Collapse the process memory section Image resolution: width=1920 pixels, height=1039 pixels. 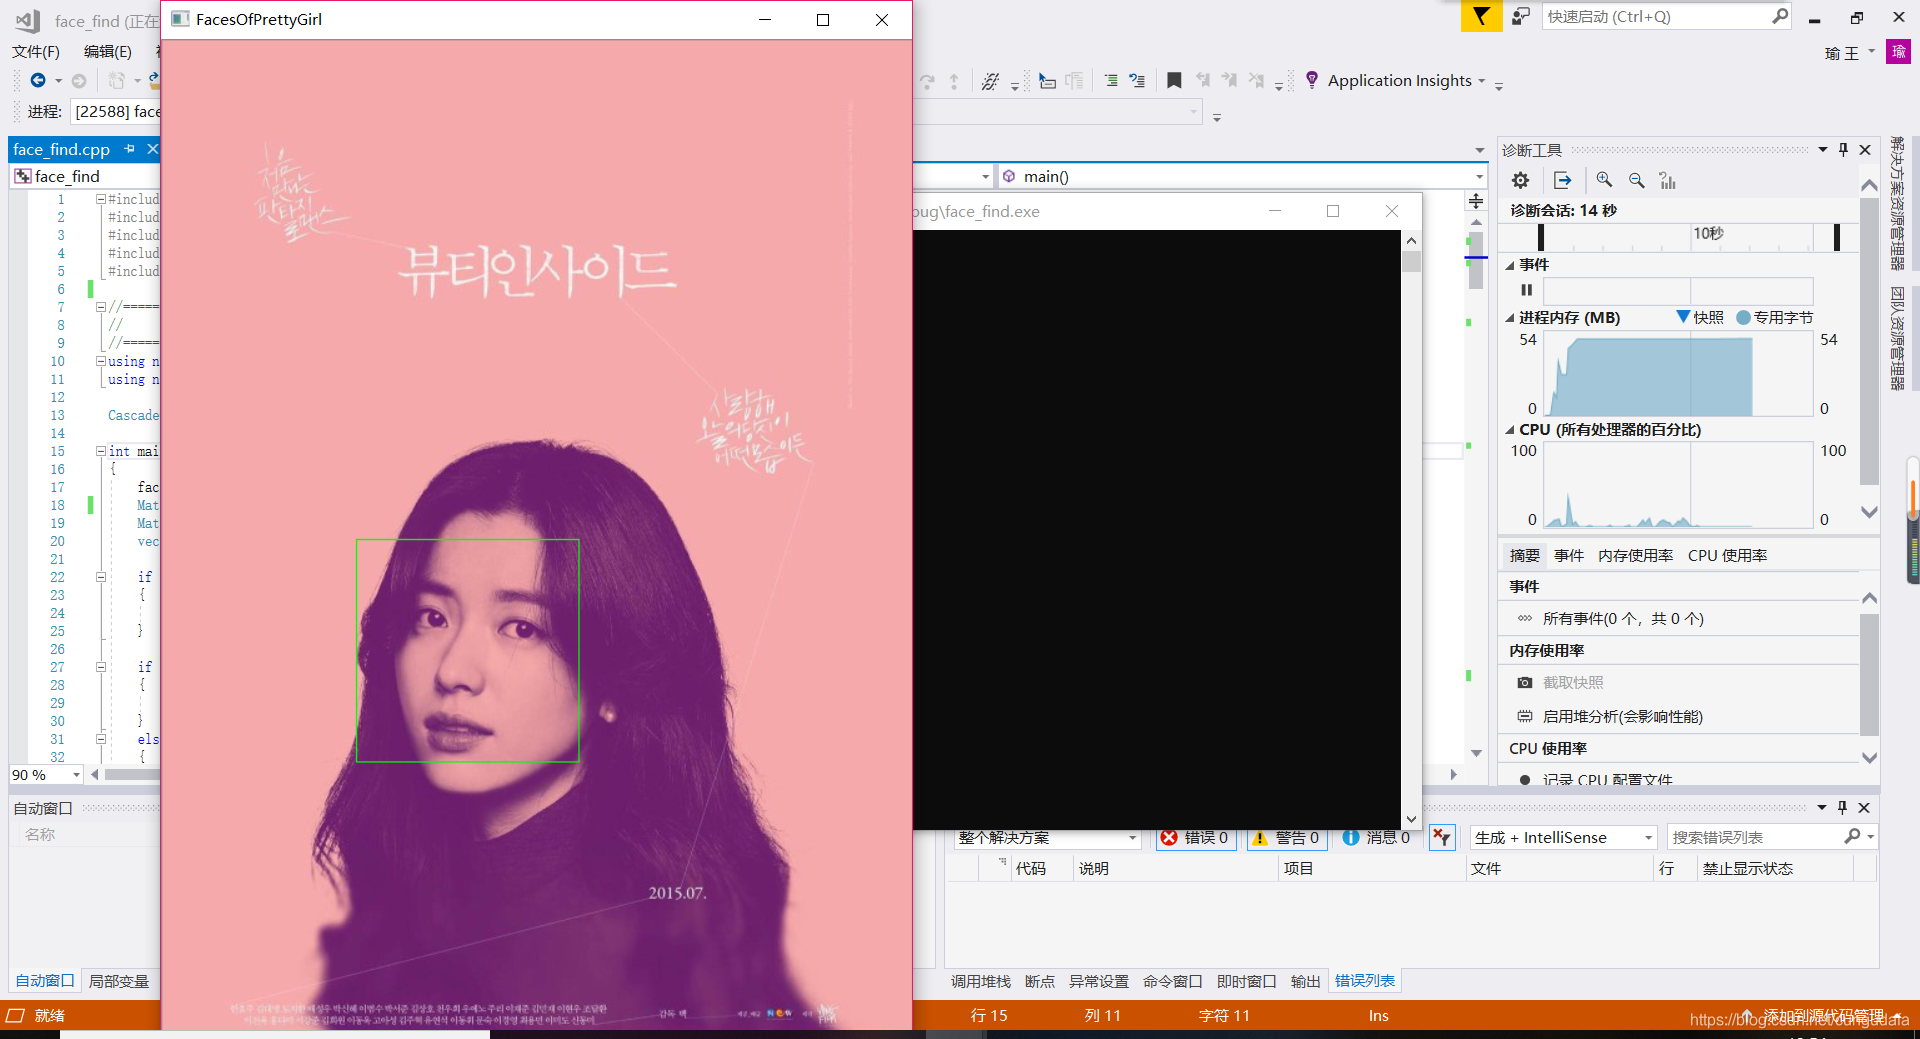[1510, 318]
